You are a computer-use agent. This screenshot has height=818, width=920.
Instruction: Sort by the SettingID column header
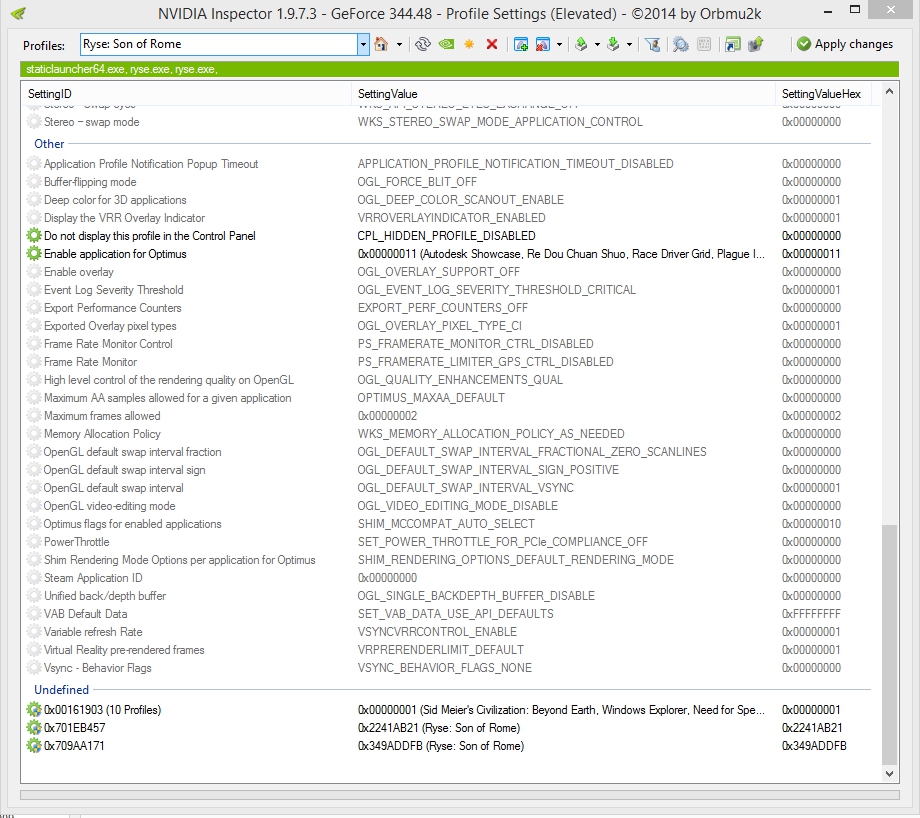pos(187,94)
